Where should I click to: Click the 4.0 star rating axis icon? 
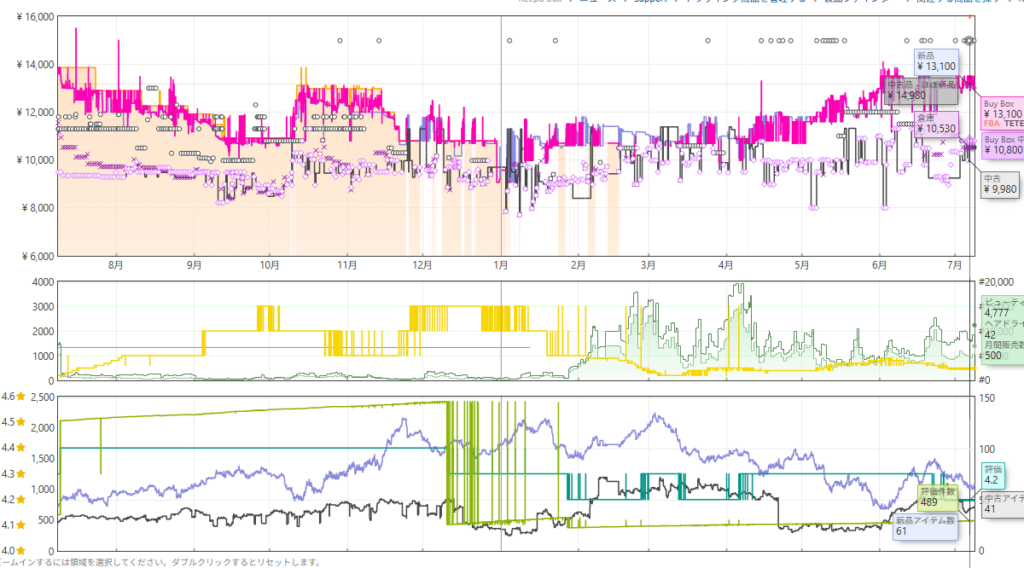[22, 550]
